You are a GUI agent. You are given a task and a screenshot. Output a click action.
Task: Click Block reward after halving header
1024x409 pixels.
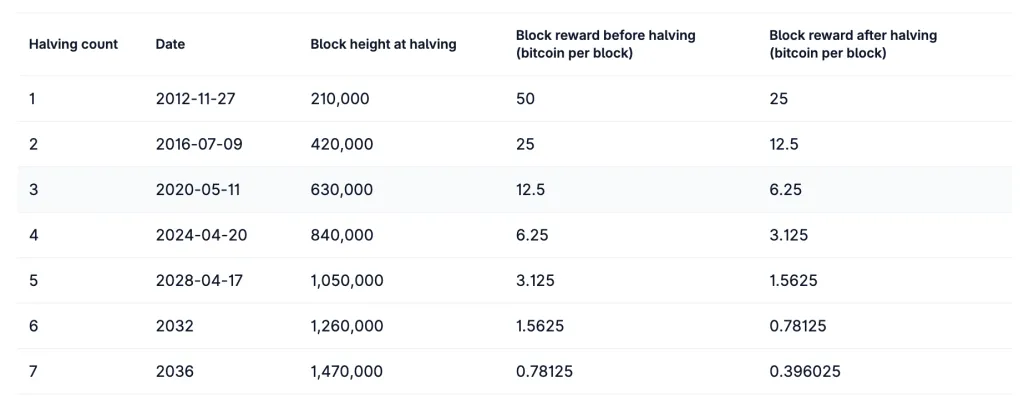pos(852,44)
